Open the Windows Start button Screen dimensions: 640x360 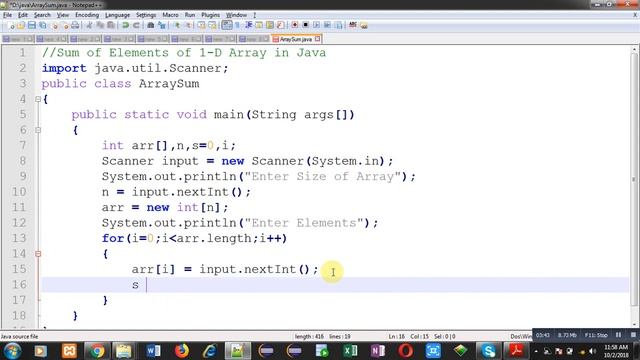(x=12, y=351)
